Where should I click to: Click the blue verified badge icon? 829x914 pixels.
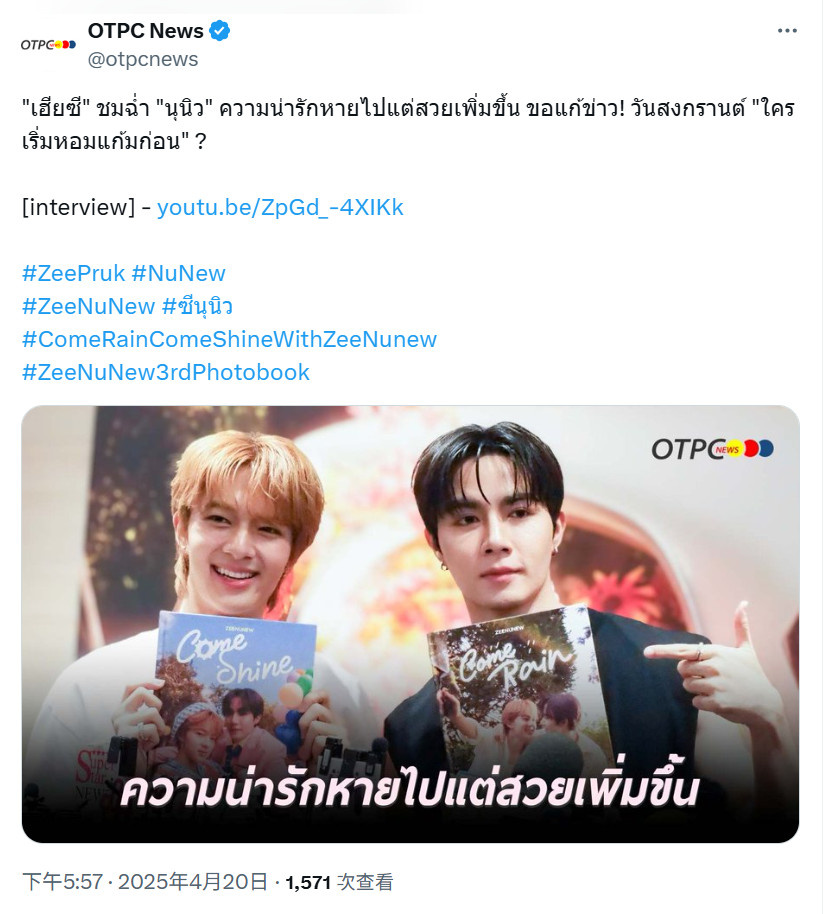coord(220,31)
